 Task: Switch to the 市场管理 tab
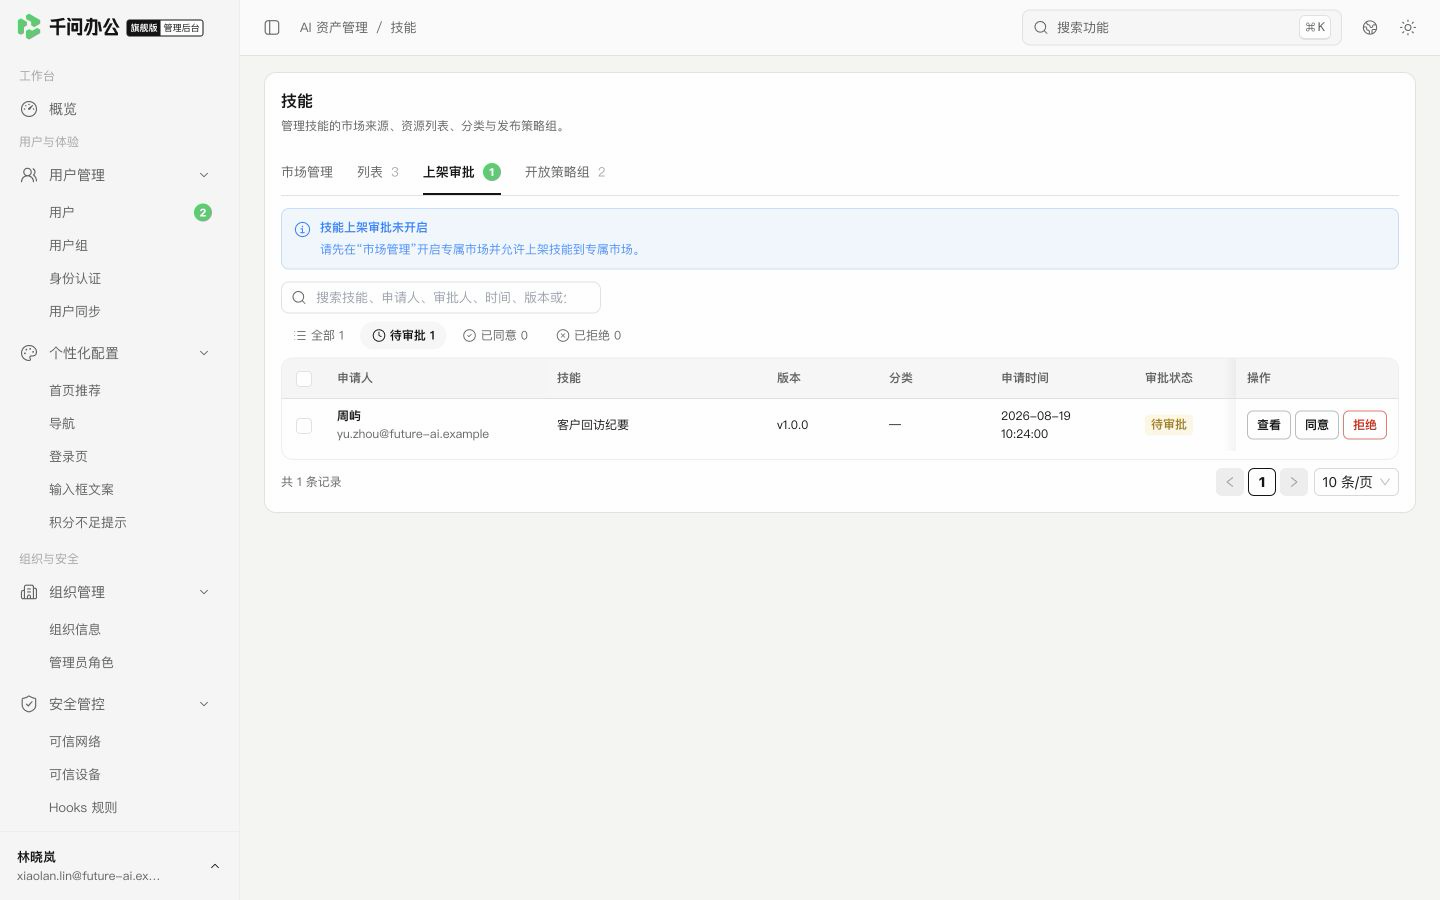coord(307,172)
